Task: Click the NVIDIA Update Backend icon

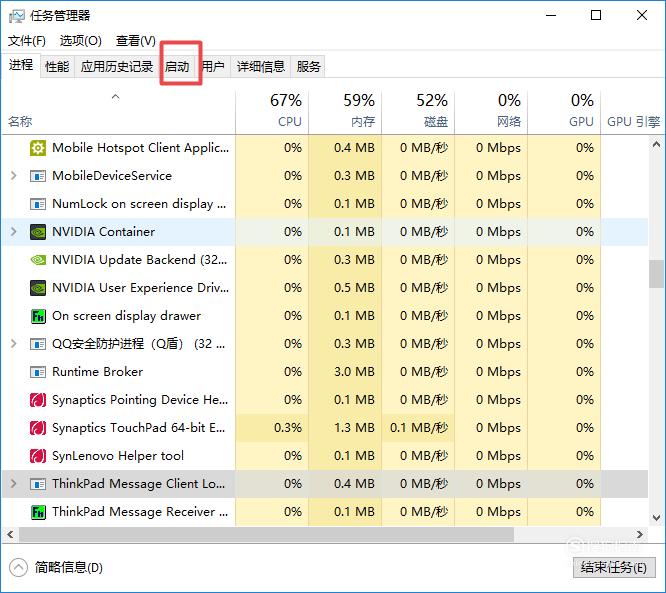Action: (38, 260)
